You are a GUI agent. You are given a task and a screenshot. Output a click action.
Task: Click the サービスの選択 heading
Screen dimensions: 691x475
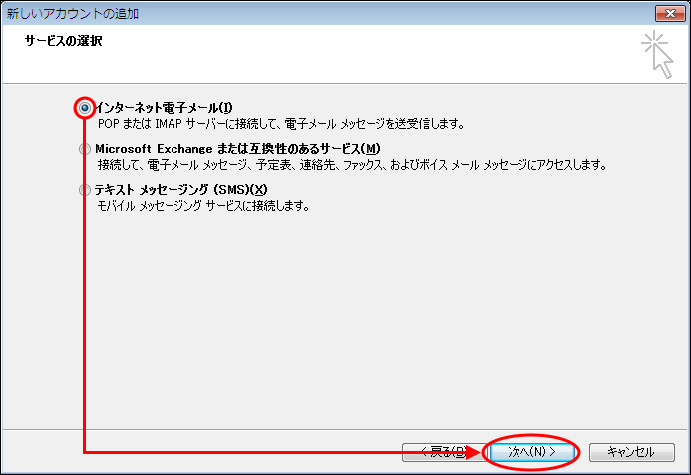[63, 41]
